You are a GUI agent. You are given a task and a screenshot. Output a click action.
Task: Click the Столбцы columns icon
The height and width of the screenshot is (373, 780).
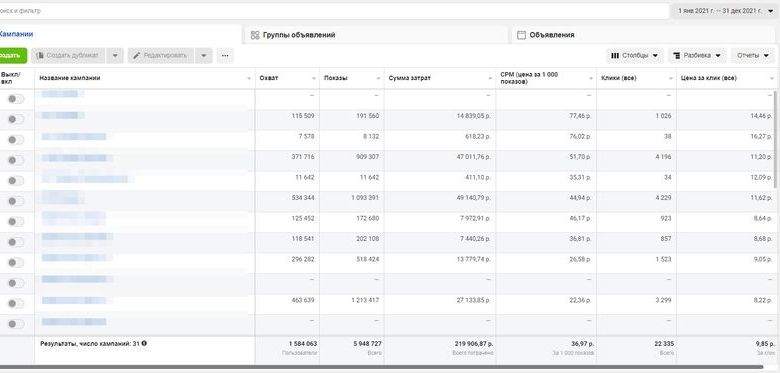(615, 55)
